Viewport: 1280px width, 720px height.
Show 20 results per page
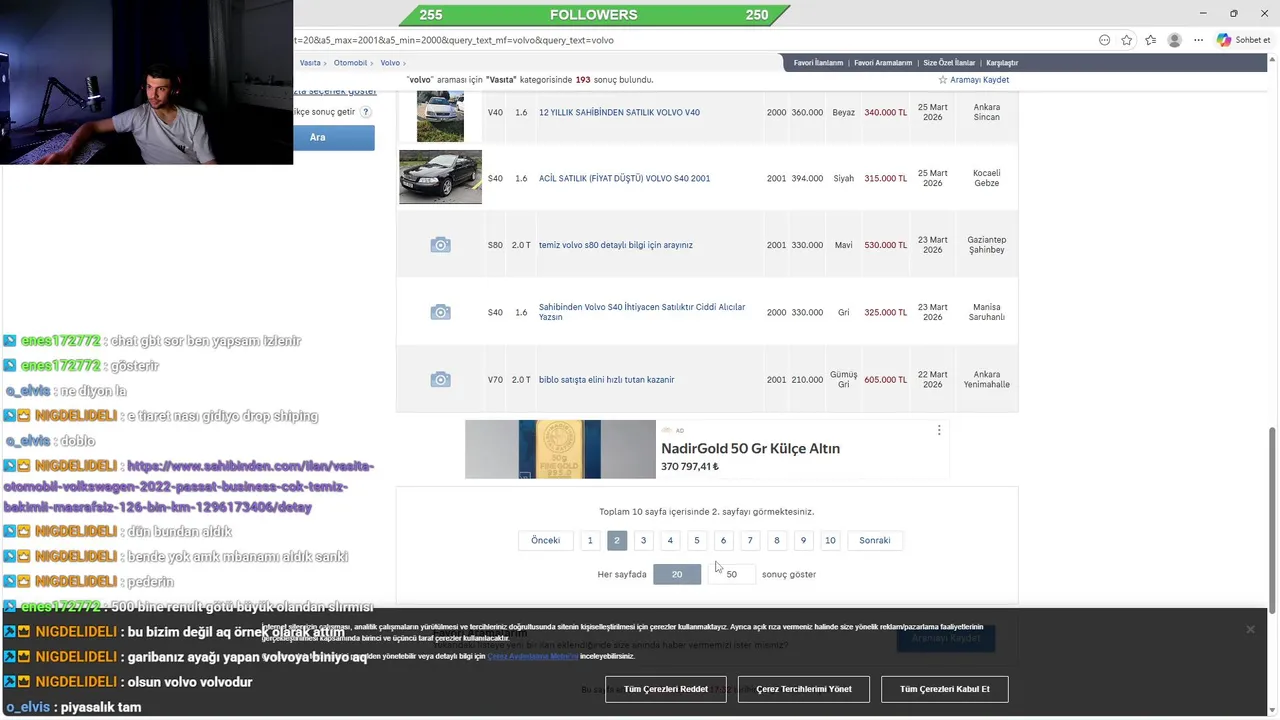pos(677,574)
